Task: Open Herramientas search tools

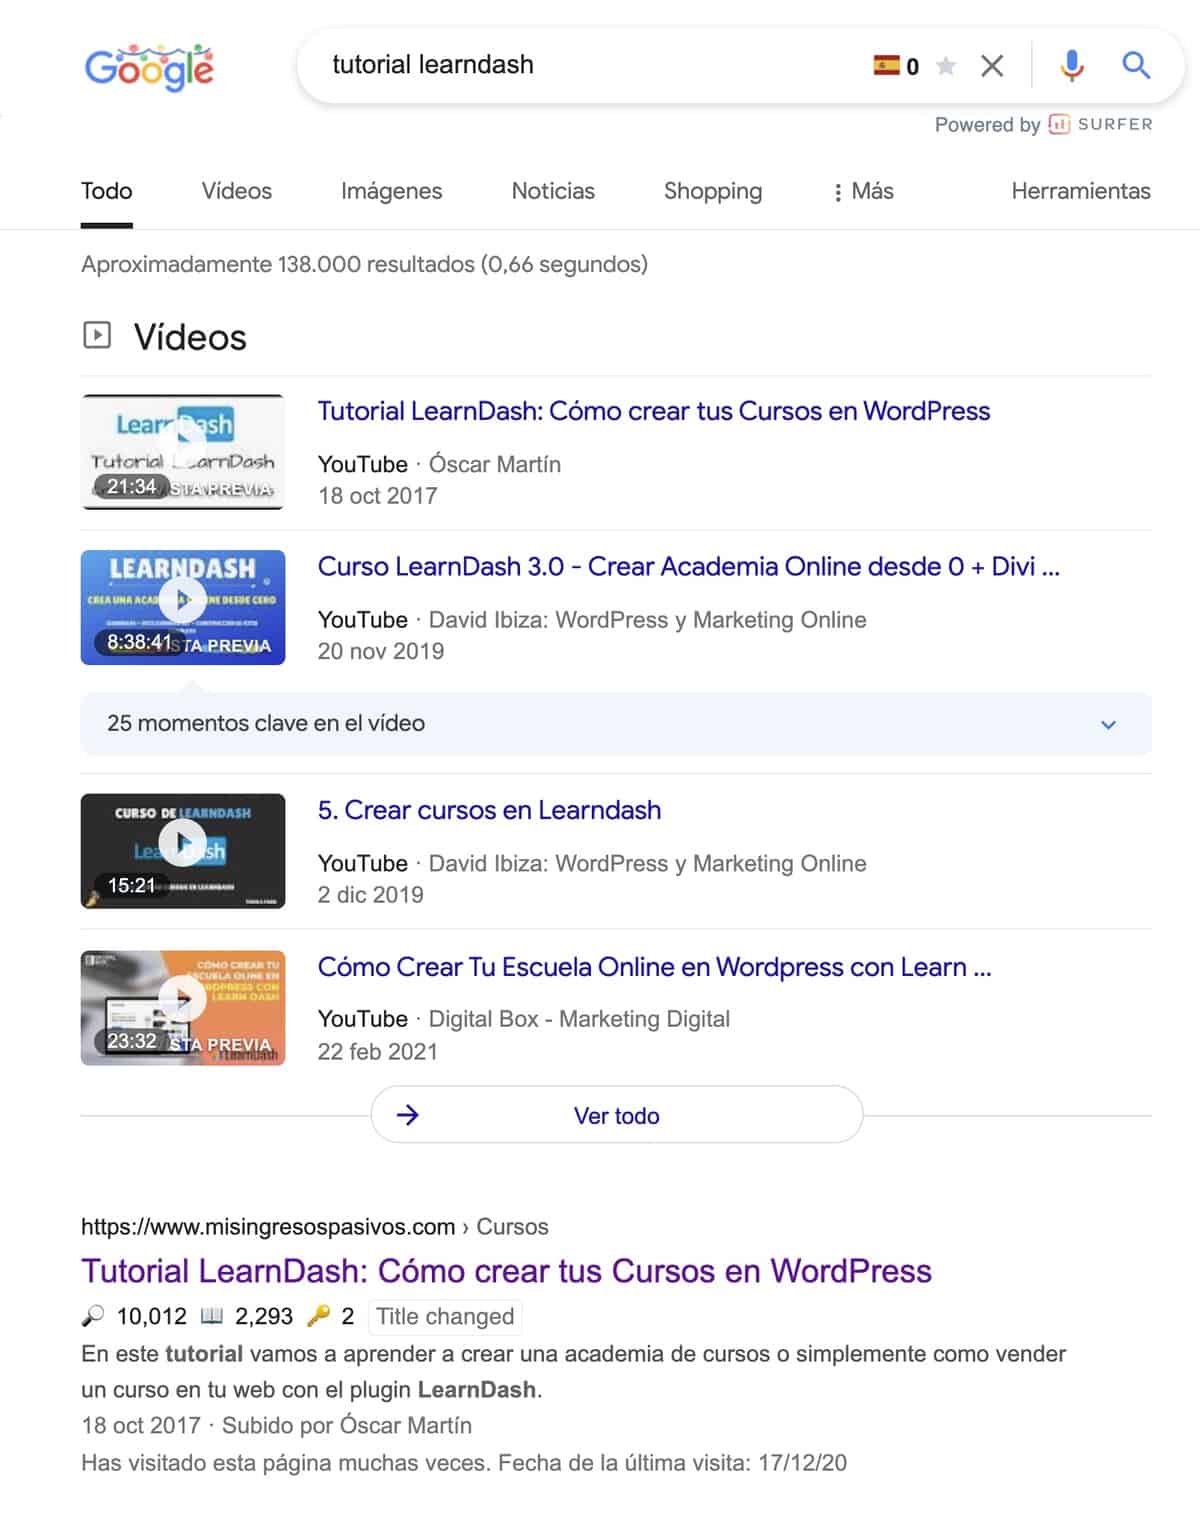Action: pos(1081,191)
